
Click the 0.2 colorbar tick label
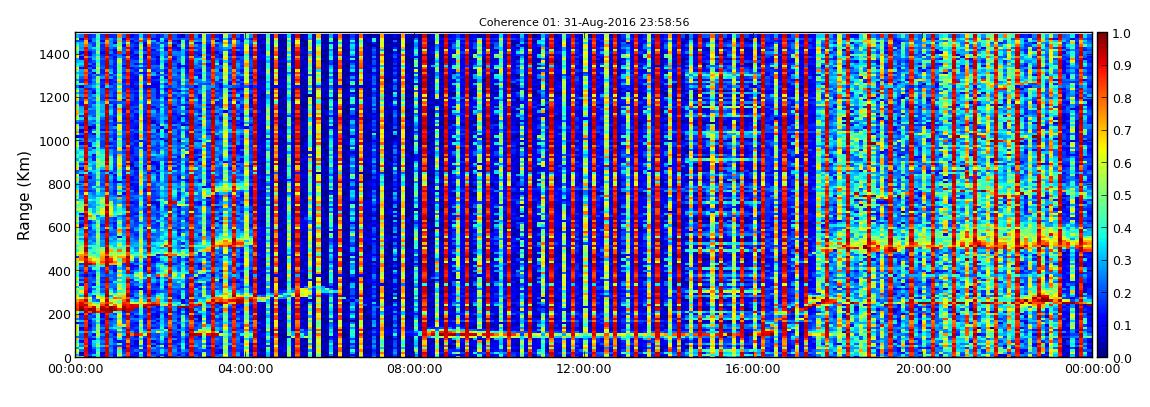click(1121, 293)
